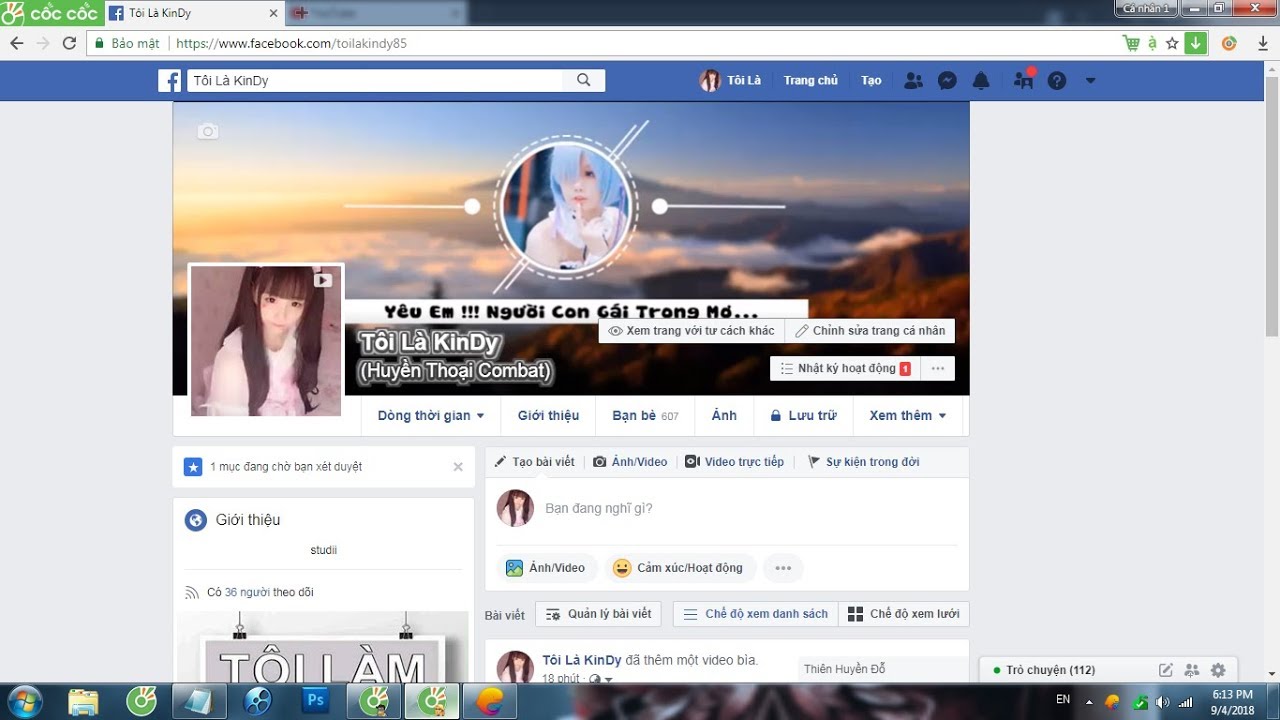Open the new message compose icon in chat bar
This screenshot has height=720, width=1280.
tap(1165, 670)
